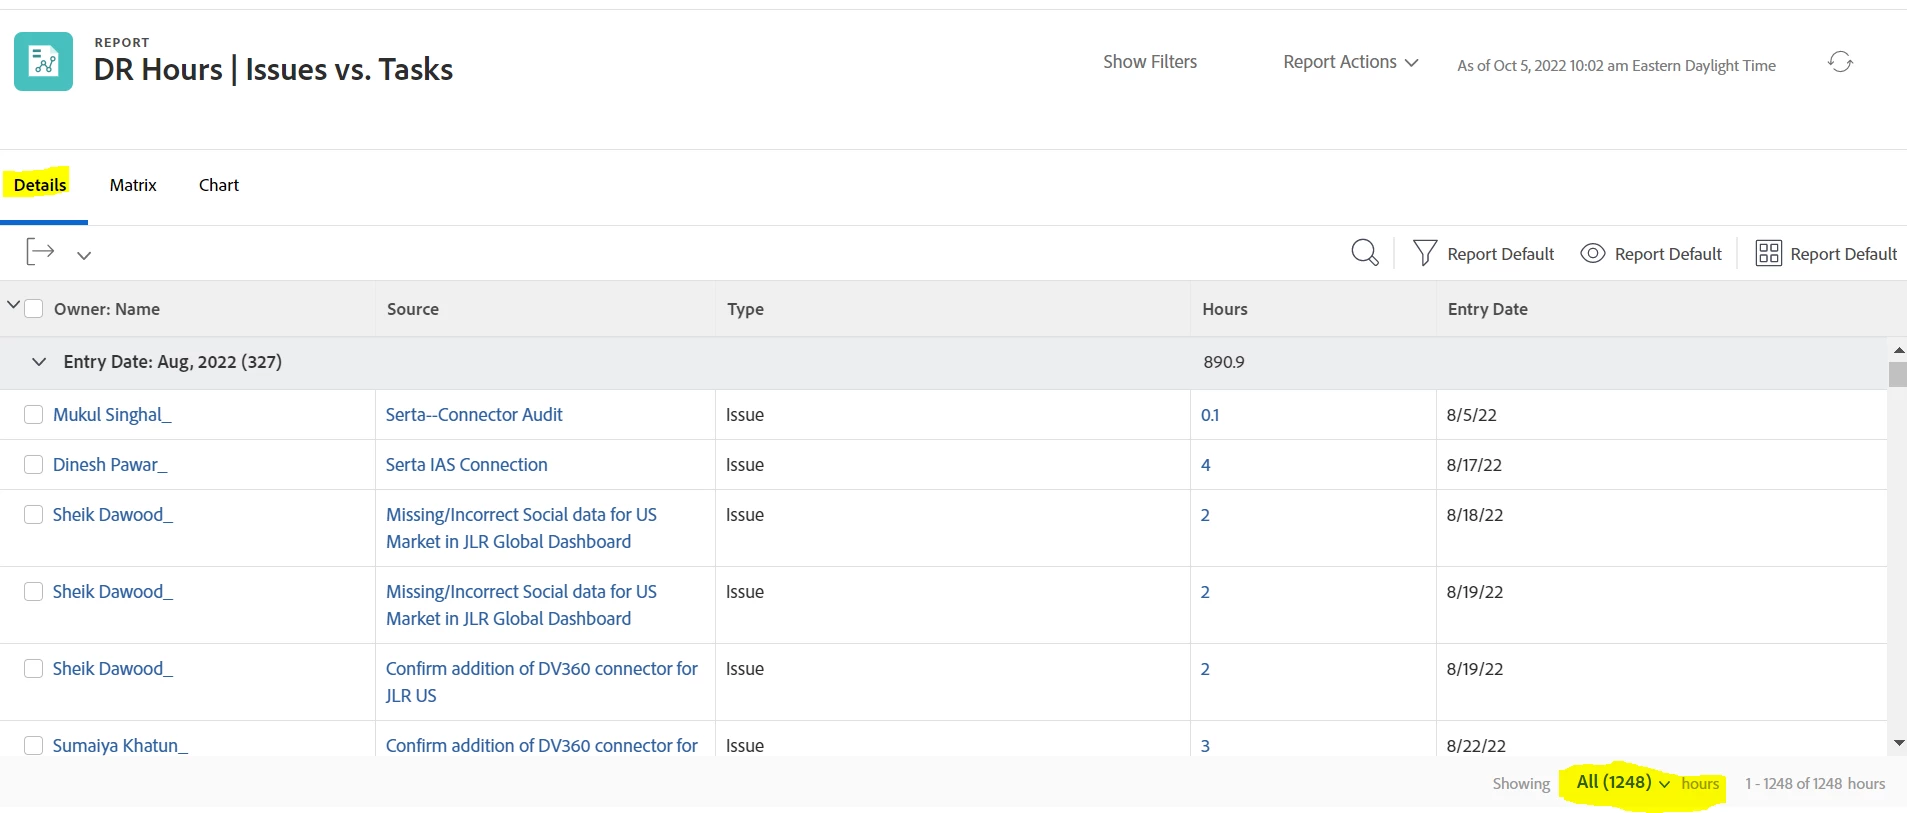
Task: Click the refresh report icon
Action: pyautogui.click(x=1840, y=62)
